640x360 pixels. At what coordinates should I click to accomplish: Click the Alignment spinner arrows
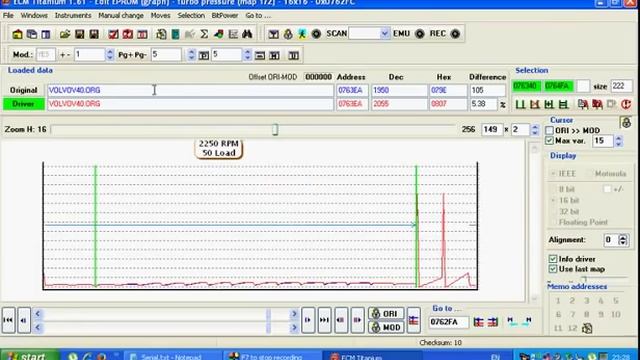pos(622,240)
